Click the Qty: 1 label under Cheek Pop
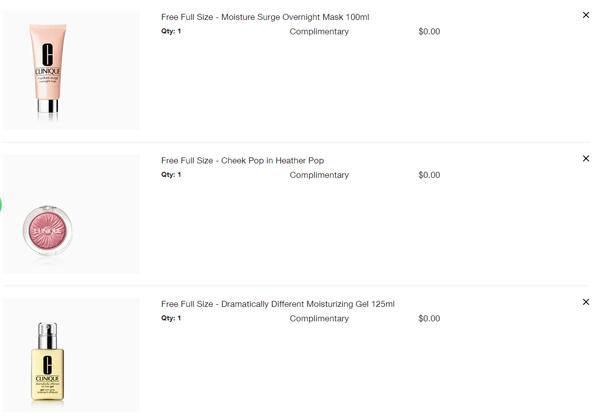Screen dimensions: 600x418 [x=171, y=175]
